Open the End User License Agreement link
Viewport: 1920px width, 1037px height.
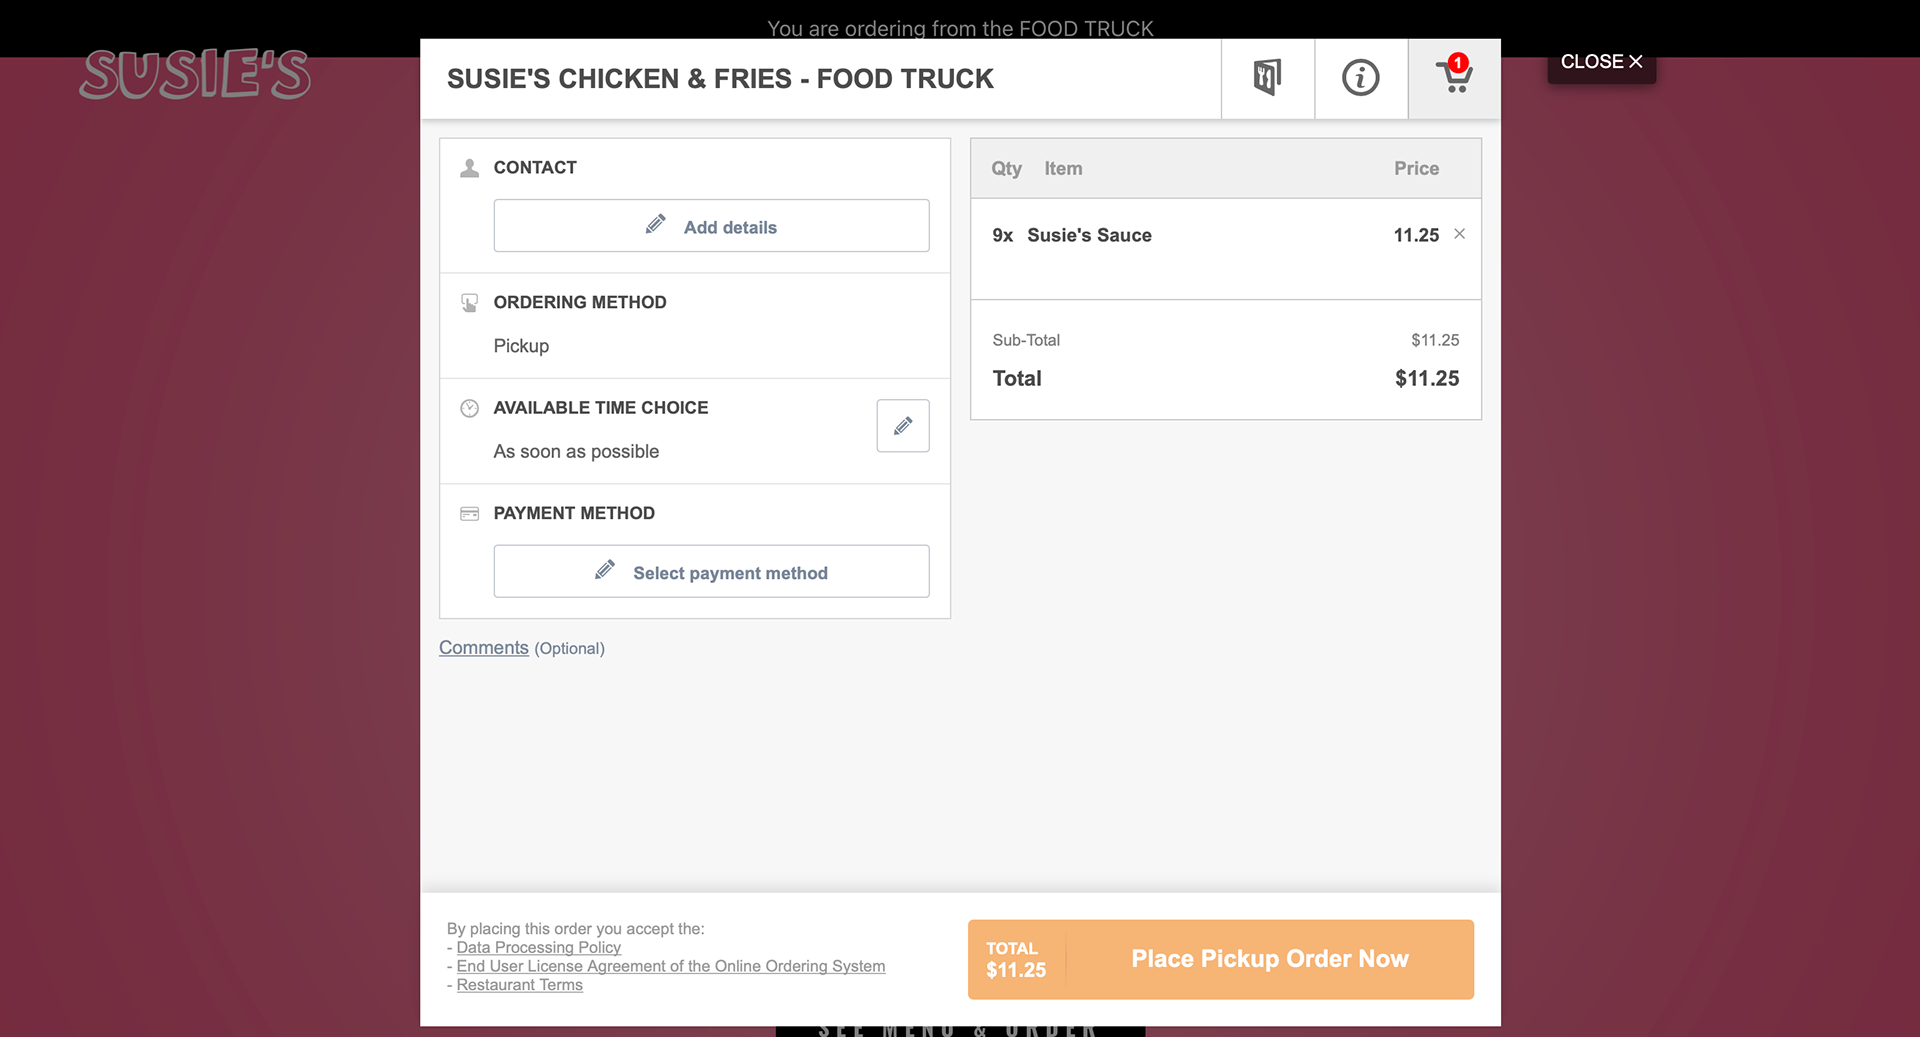tap(670, 966)
